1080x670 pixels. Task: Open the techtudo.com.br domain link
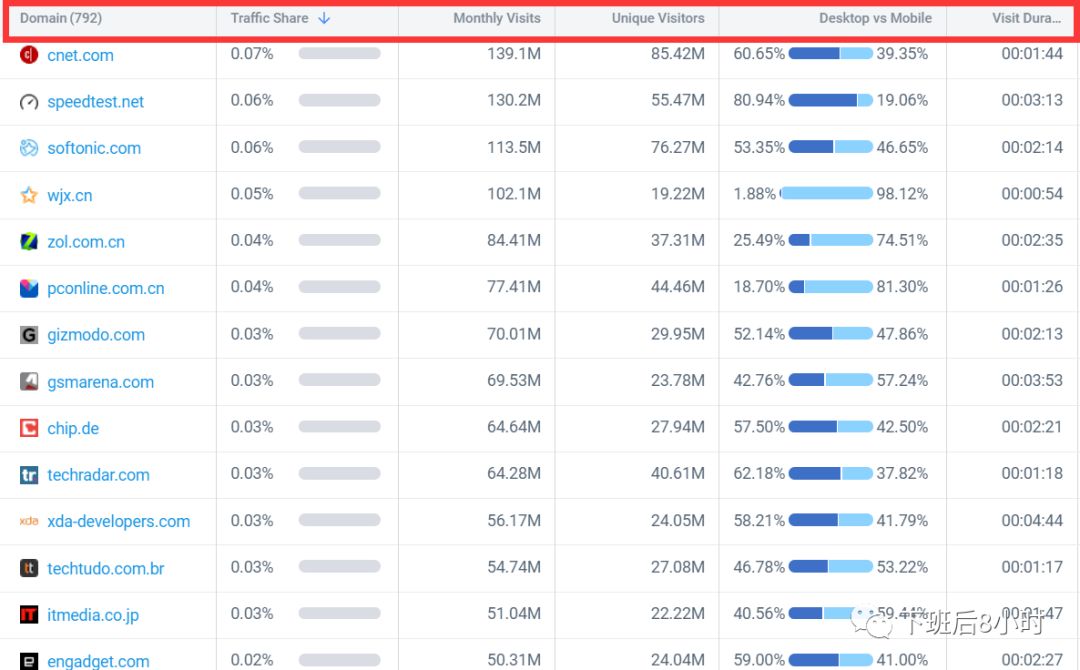[x=106, y=568]
